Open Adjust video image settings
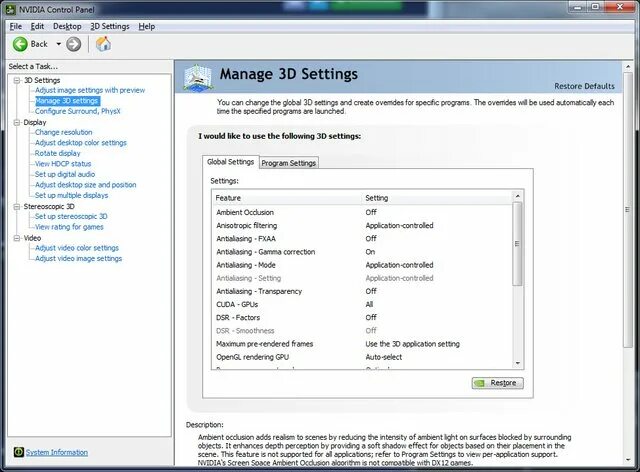This screenshot has width=640, height=472. (x=78, y=258)
